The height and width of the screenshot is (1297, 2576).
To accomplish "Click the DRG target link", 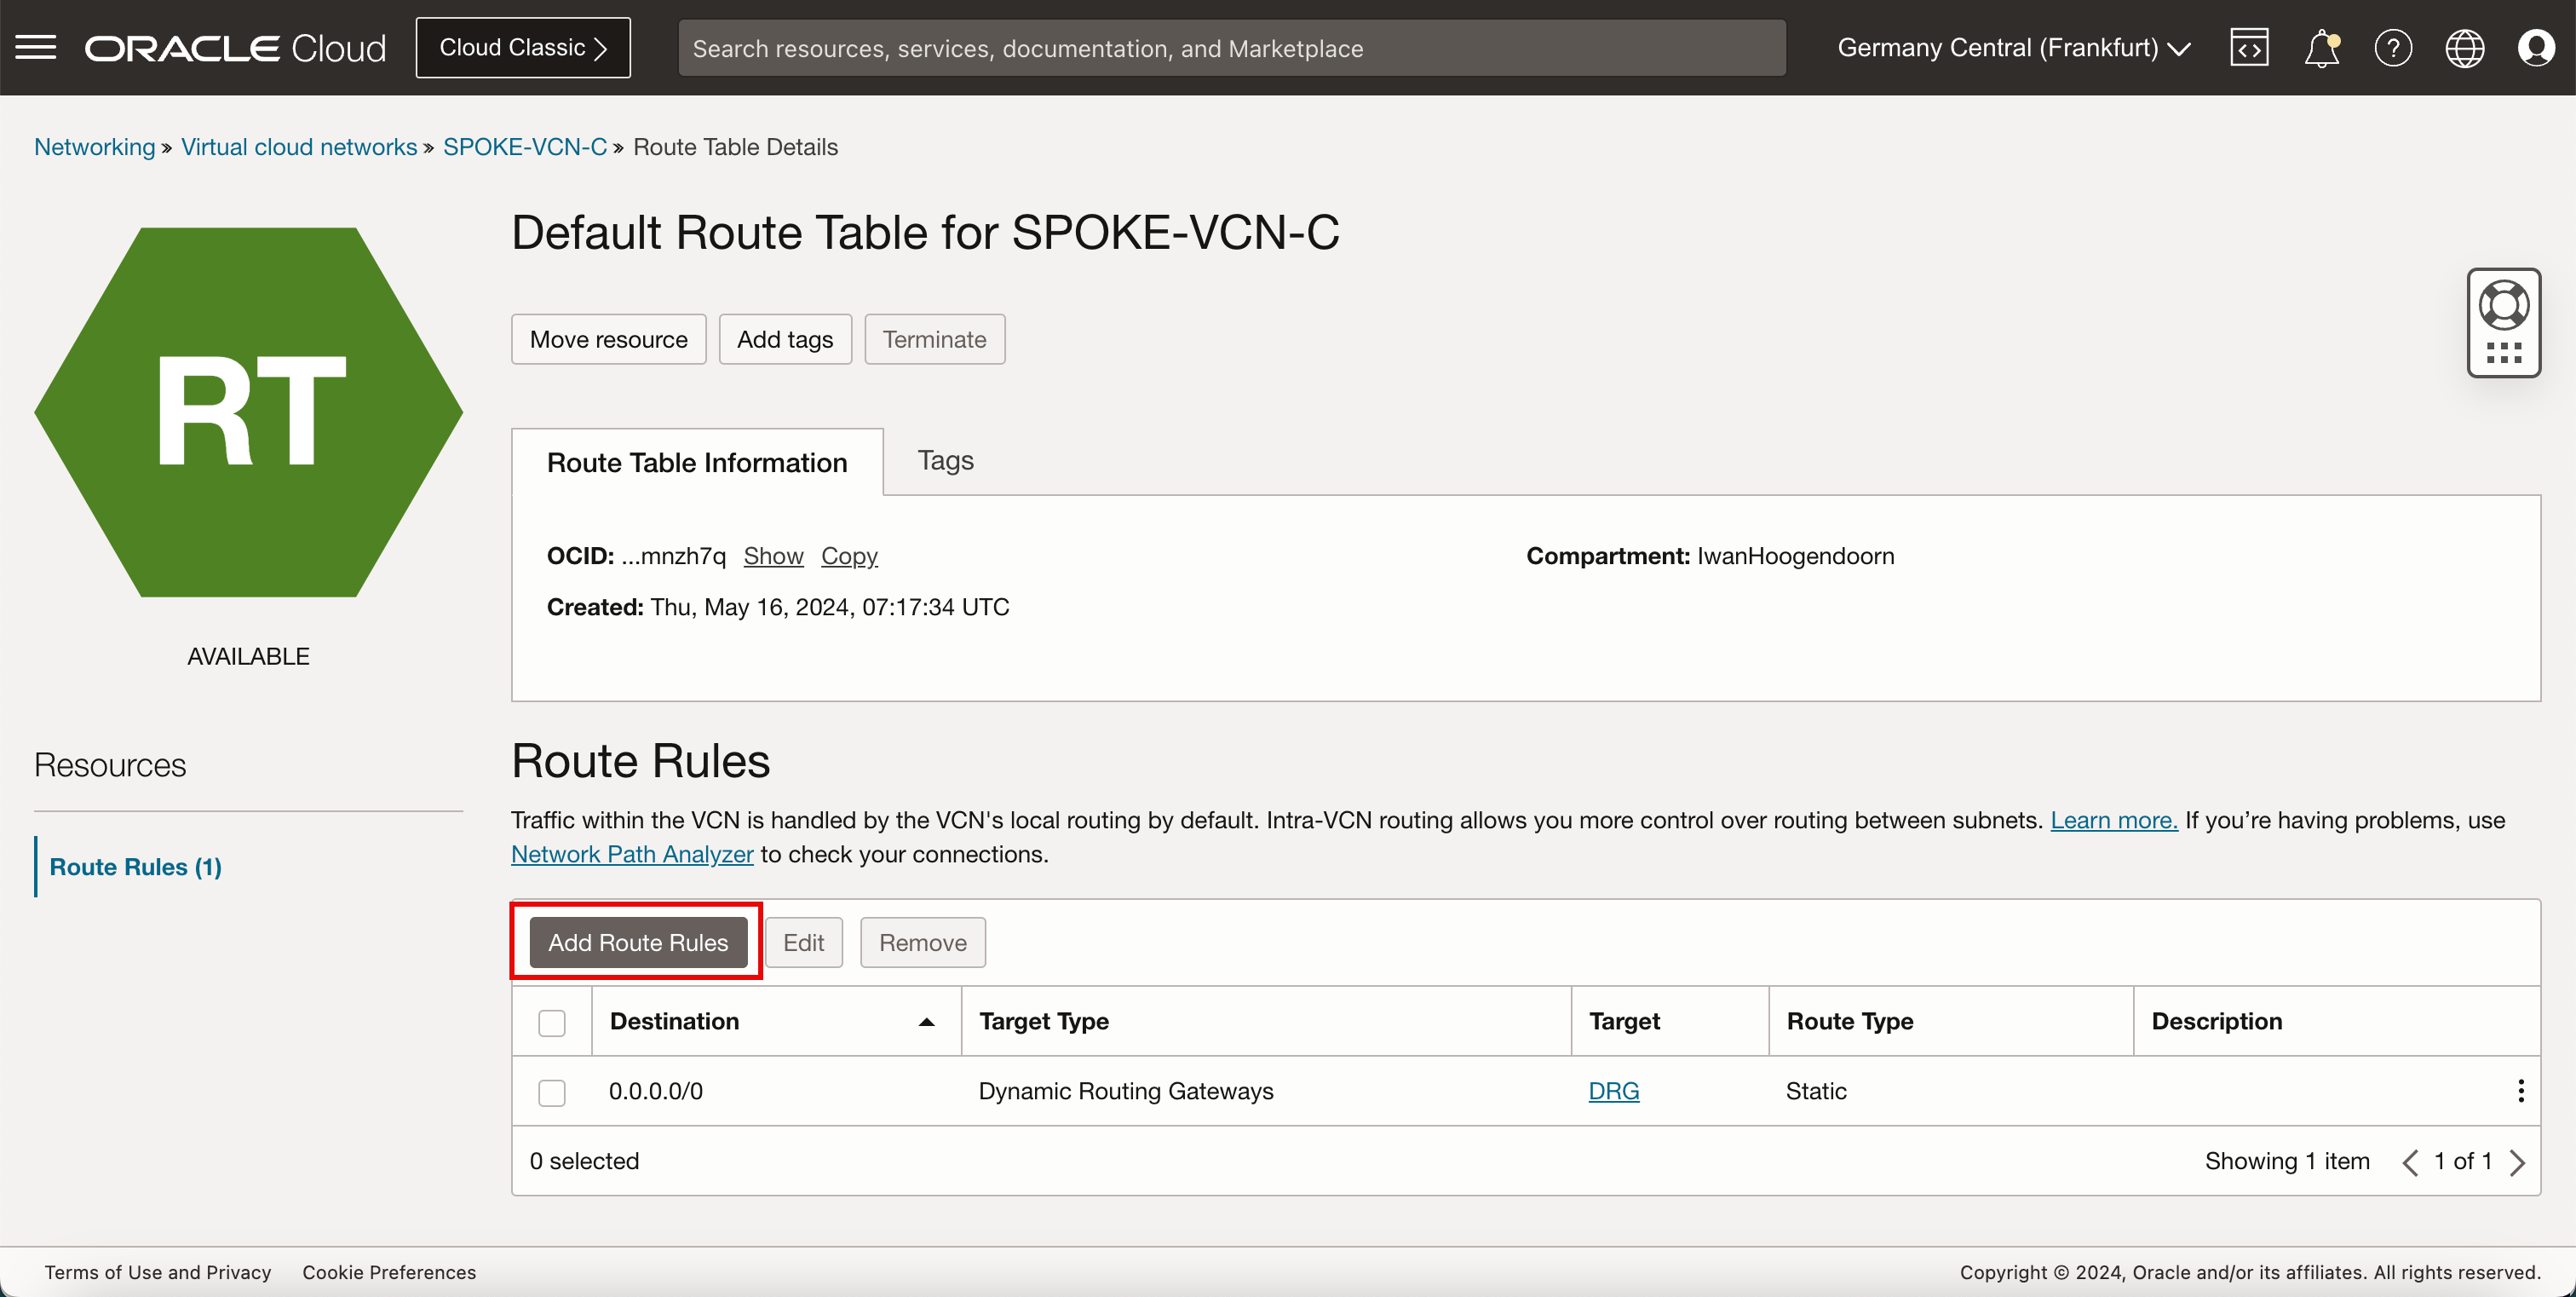I will 1613,1090.
